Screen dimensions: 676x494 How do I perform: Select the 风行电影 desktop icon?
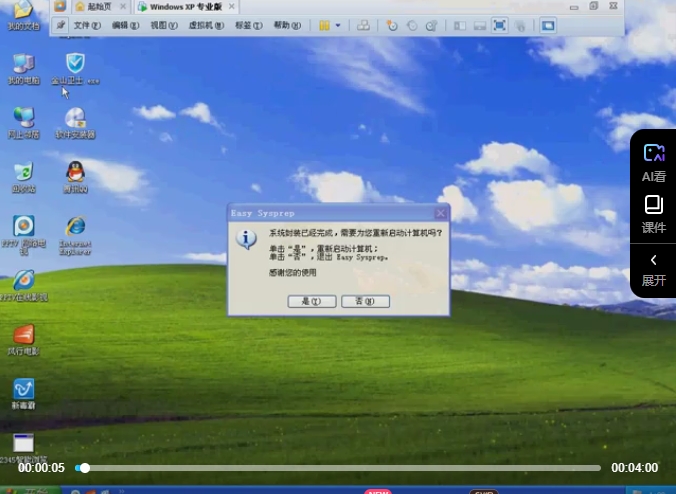23,340
